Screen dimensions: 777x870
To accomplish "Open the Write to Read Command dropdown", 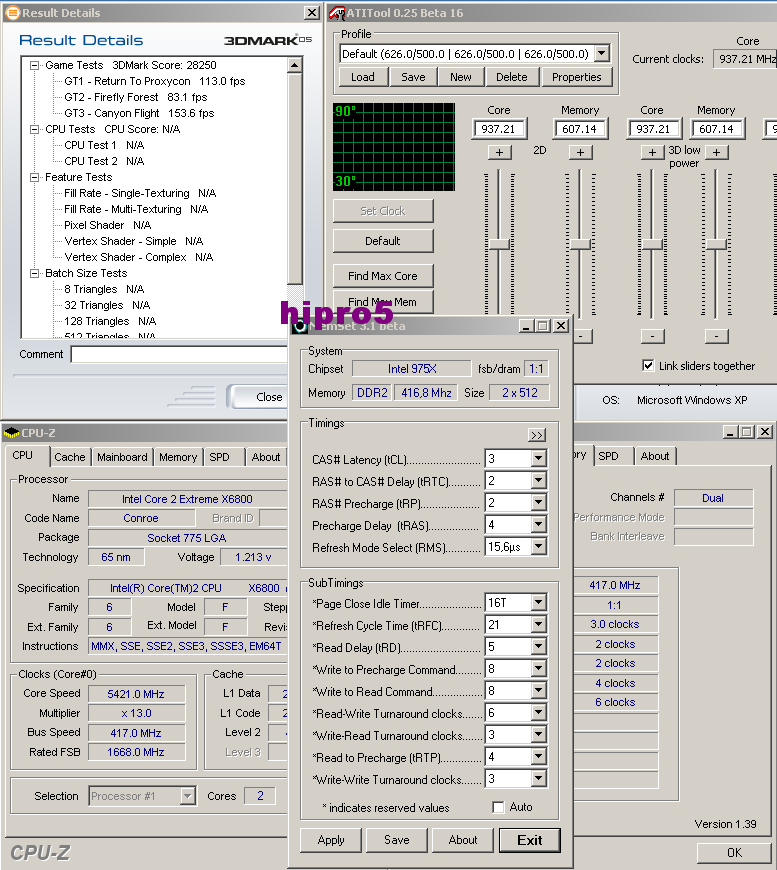I will click(538, 691).
